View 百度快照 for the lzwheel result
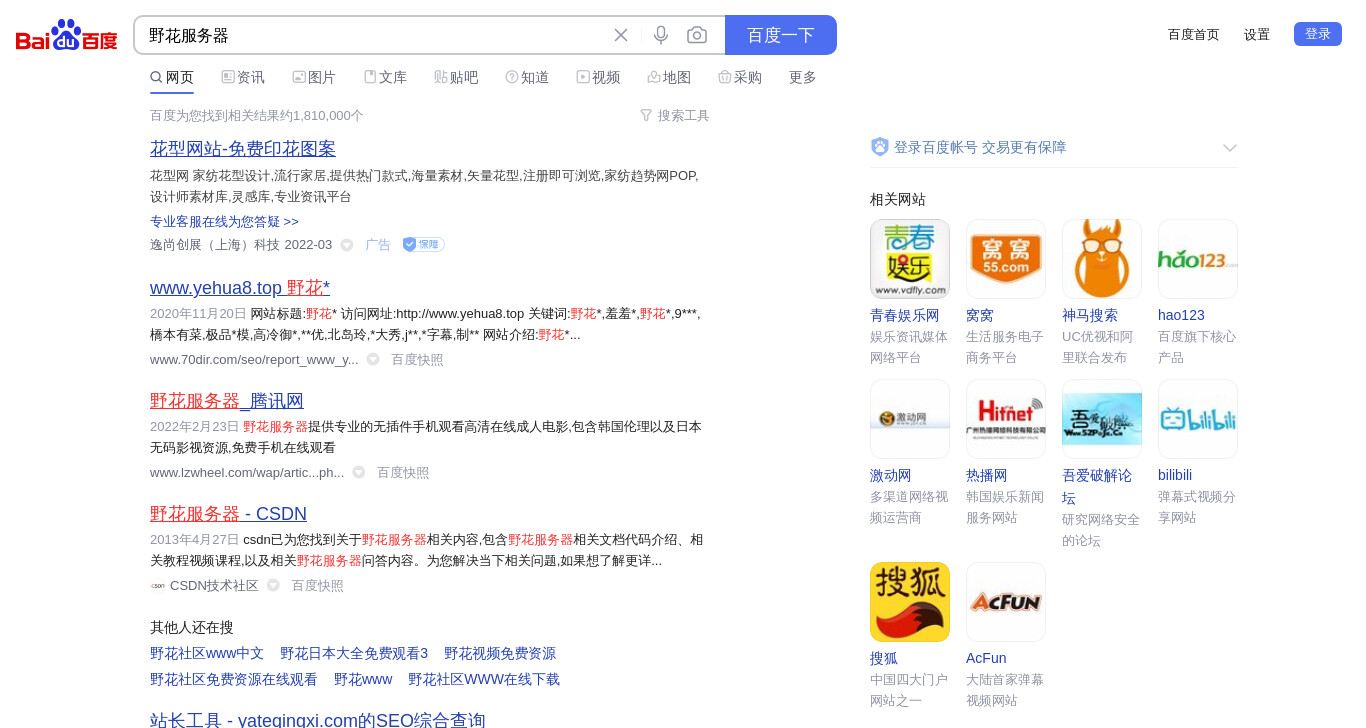Viewport: 1366px width, 728px height. coord(403,472)
